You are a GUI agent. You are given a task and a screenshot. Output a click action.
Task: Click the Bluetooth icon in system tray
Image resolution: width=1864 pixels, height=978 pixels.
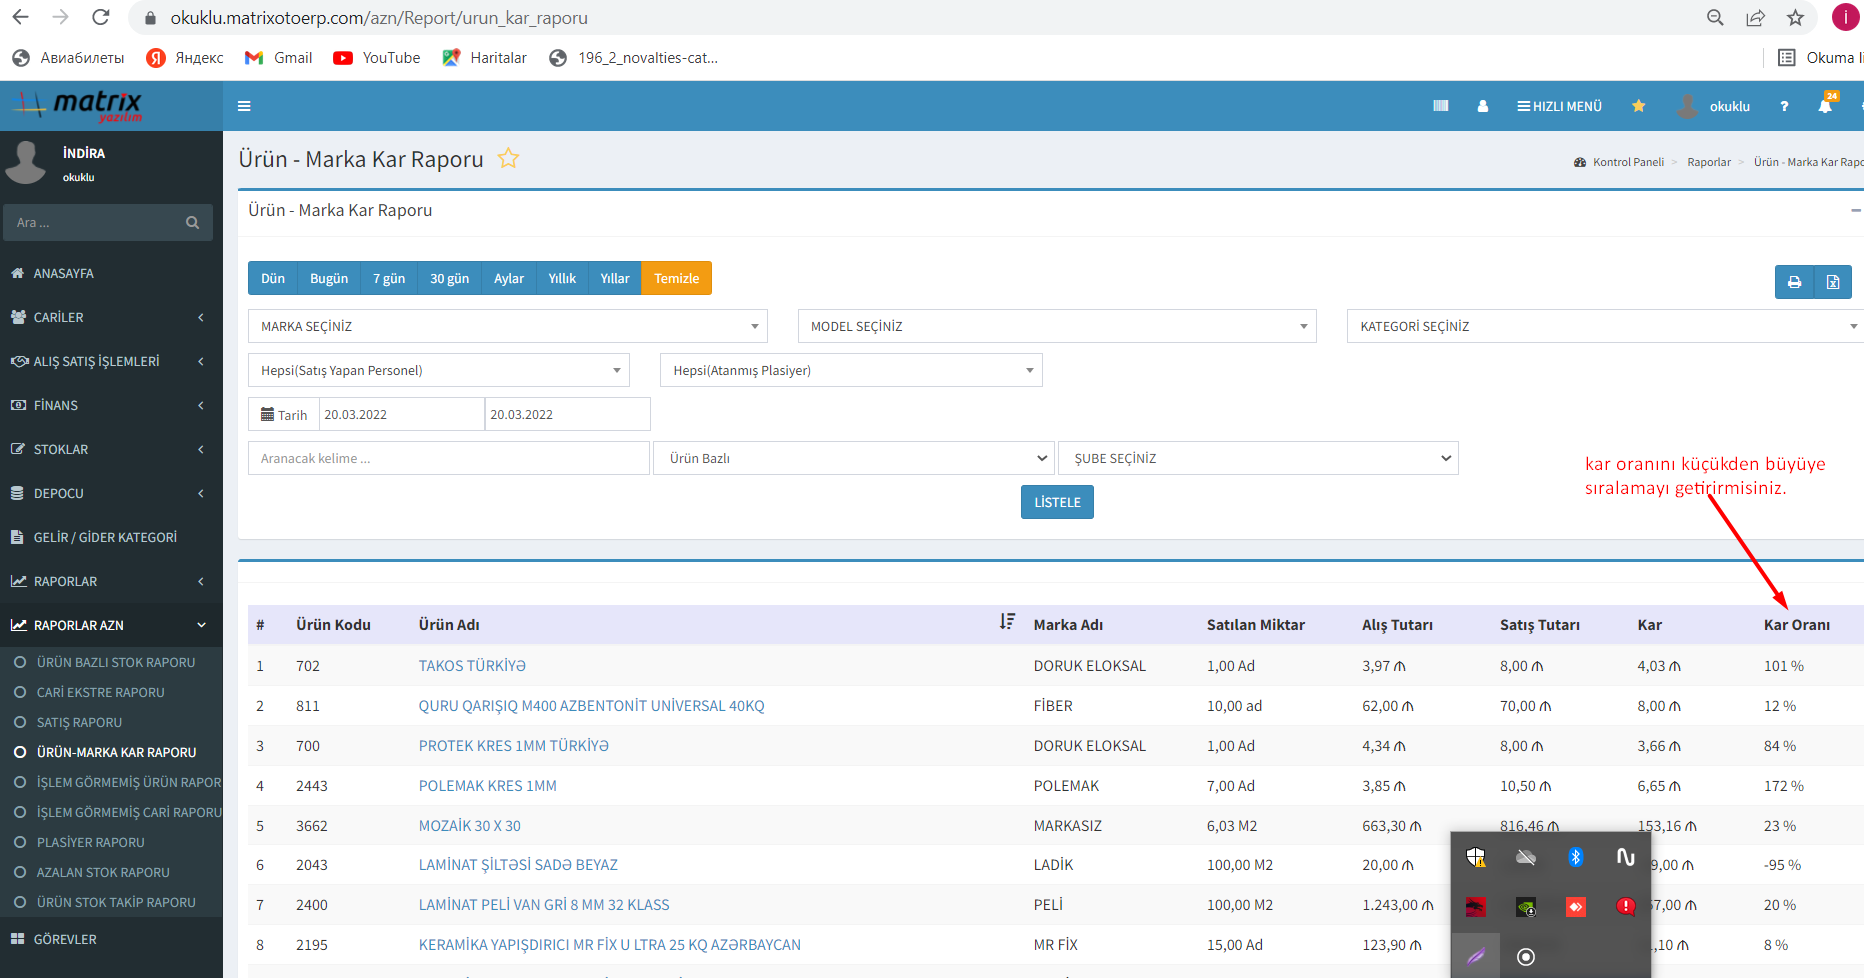point(1575,857)
